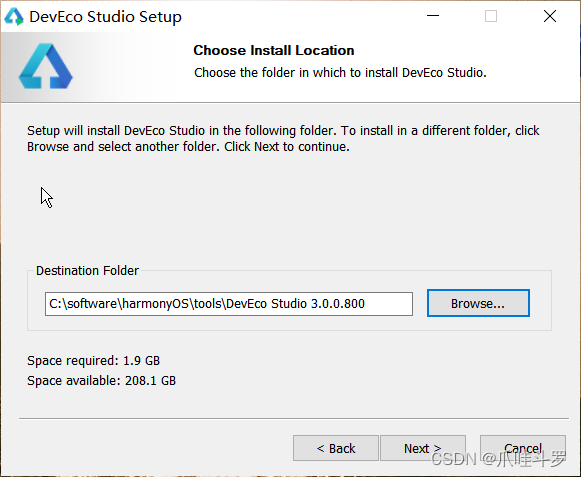Close the setup window with X
The image size is (581, 477).
click(x=550, y=16)
